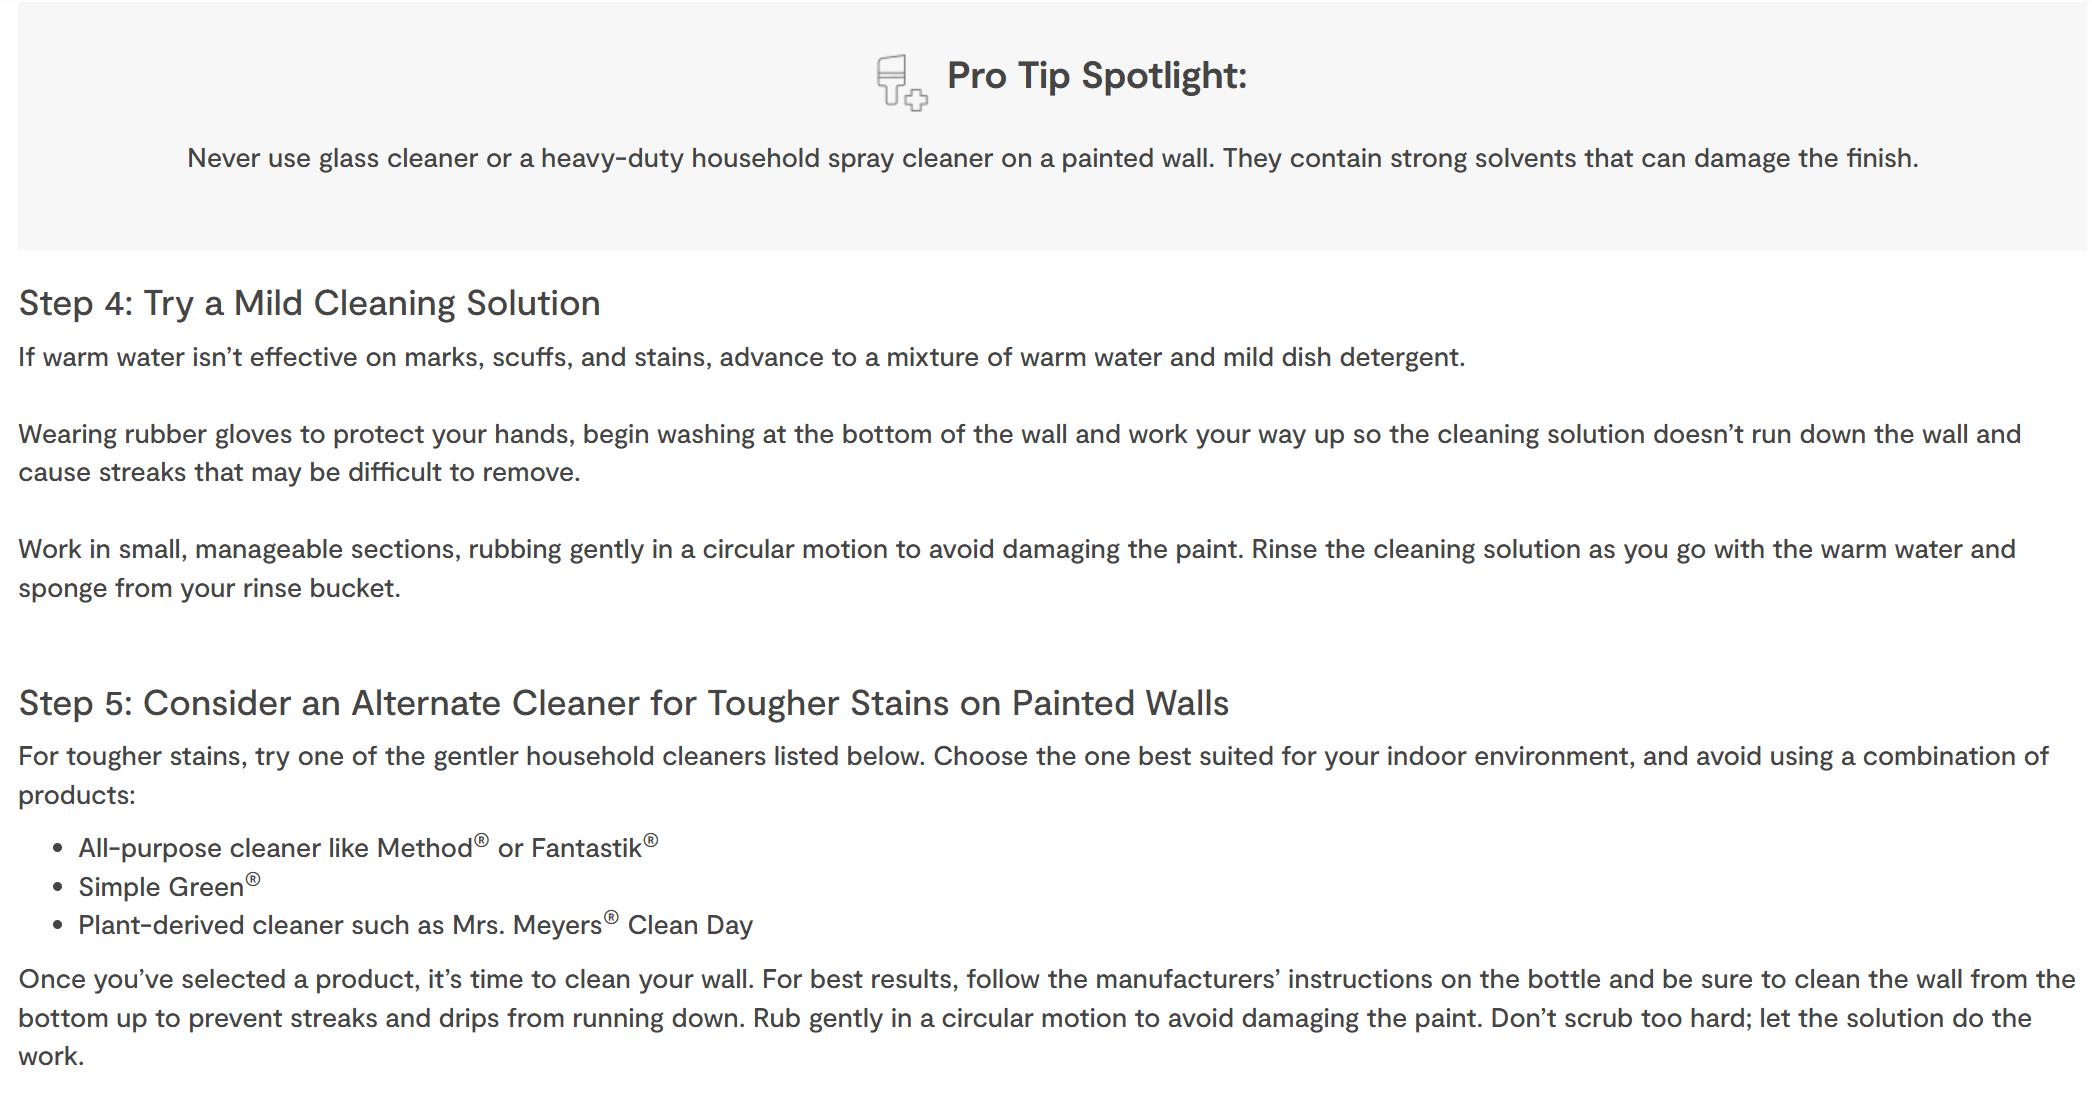Click the paragraph about small, manageable sections
2092x1102 pixels.
click(1016, 550)
